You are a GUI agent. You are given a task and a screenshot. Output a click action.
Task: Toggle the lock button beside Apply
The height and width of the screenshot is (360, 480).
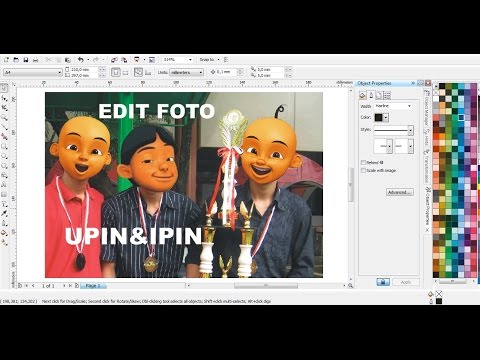click(x=383, y=282)
